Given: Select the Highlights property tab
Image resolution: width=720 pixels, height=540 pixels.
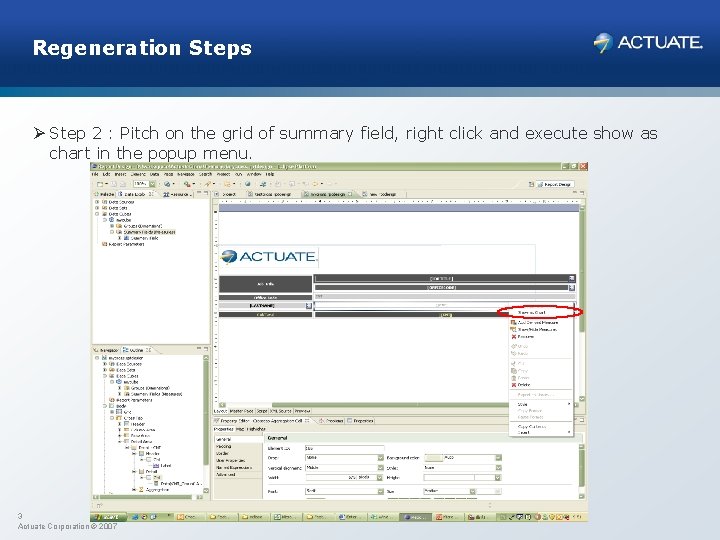Looking at the screenshot, I should click(x=256, y=429).
